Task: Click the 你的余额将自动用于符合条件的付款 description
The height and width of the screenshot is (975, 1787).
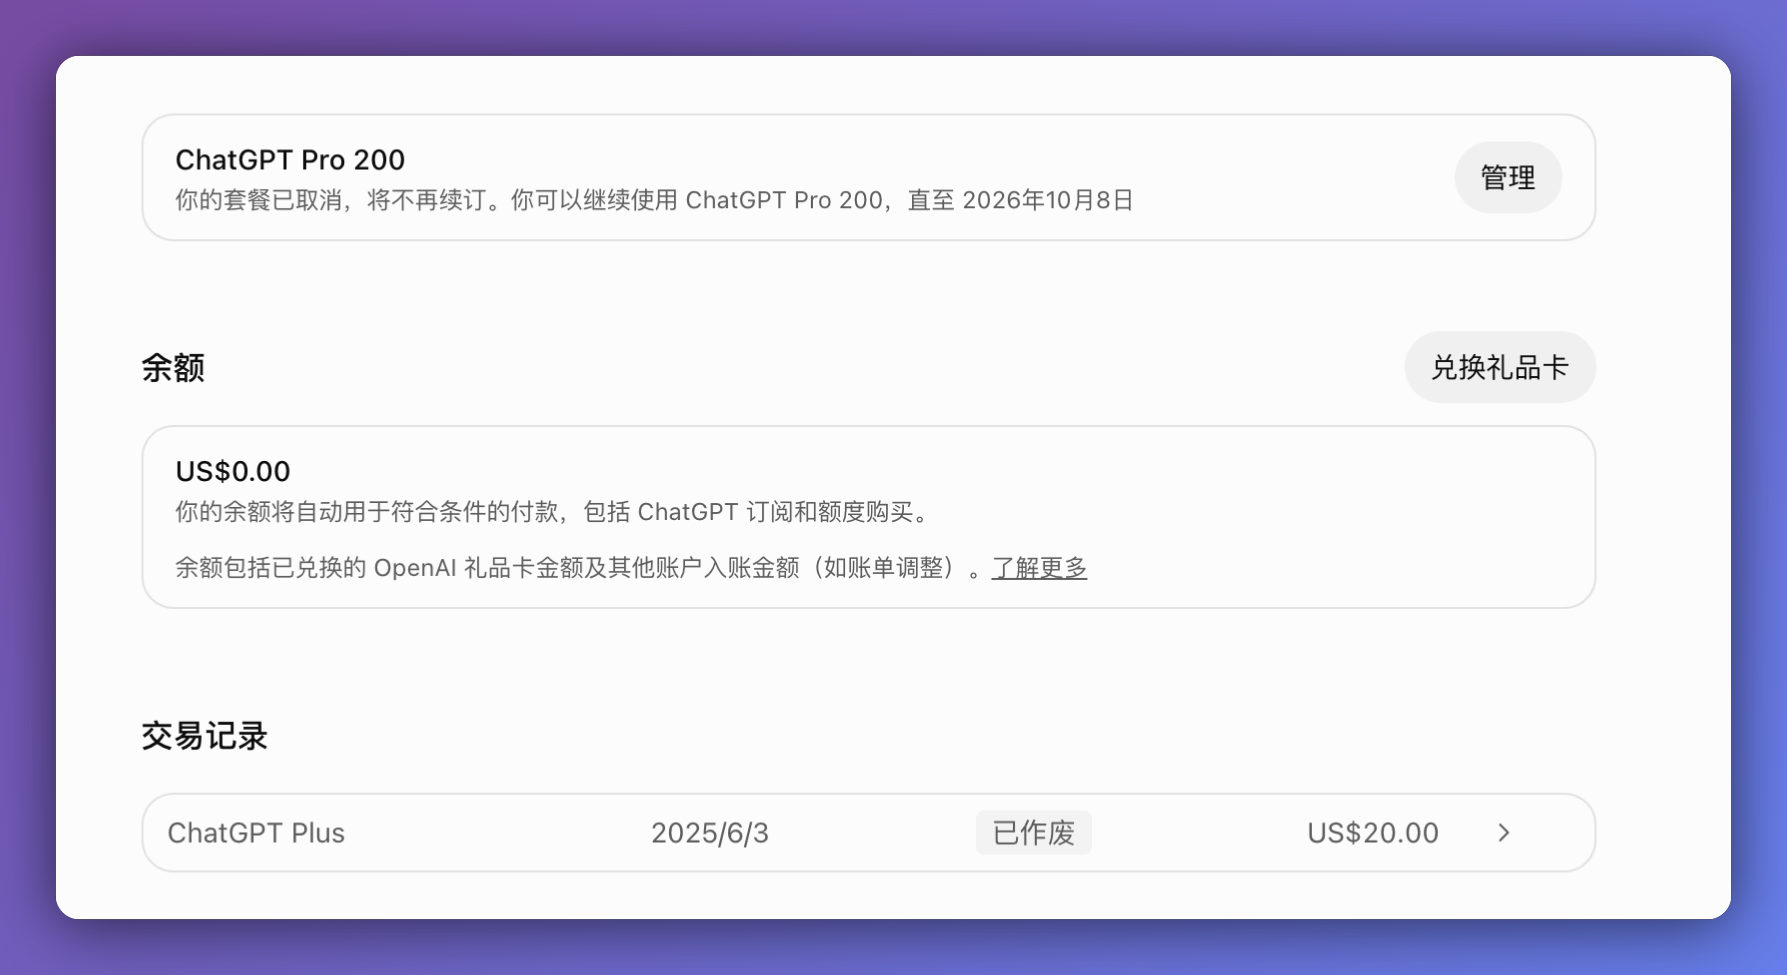Action: (555, 512)
